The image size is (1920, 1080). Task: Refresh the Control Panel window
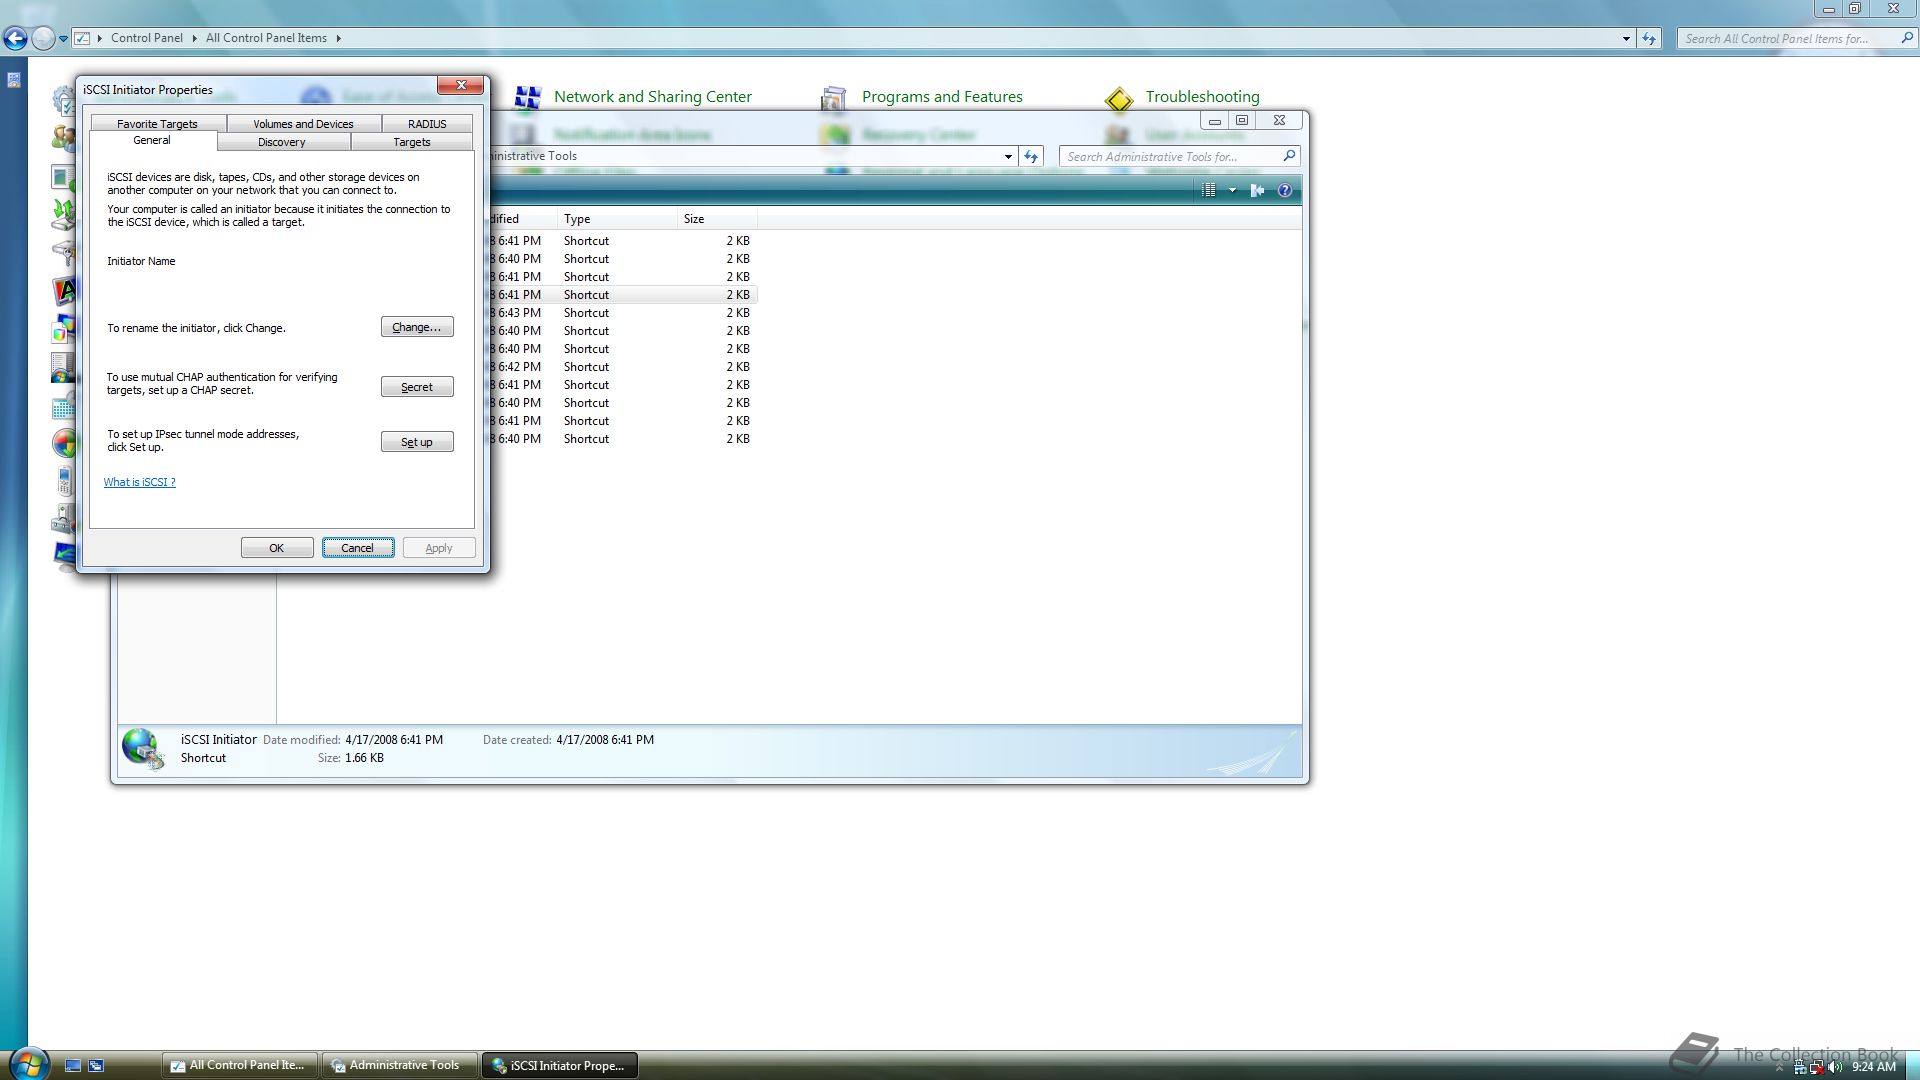(1649, 39)
